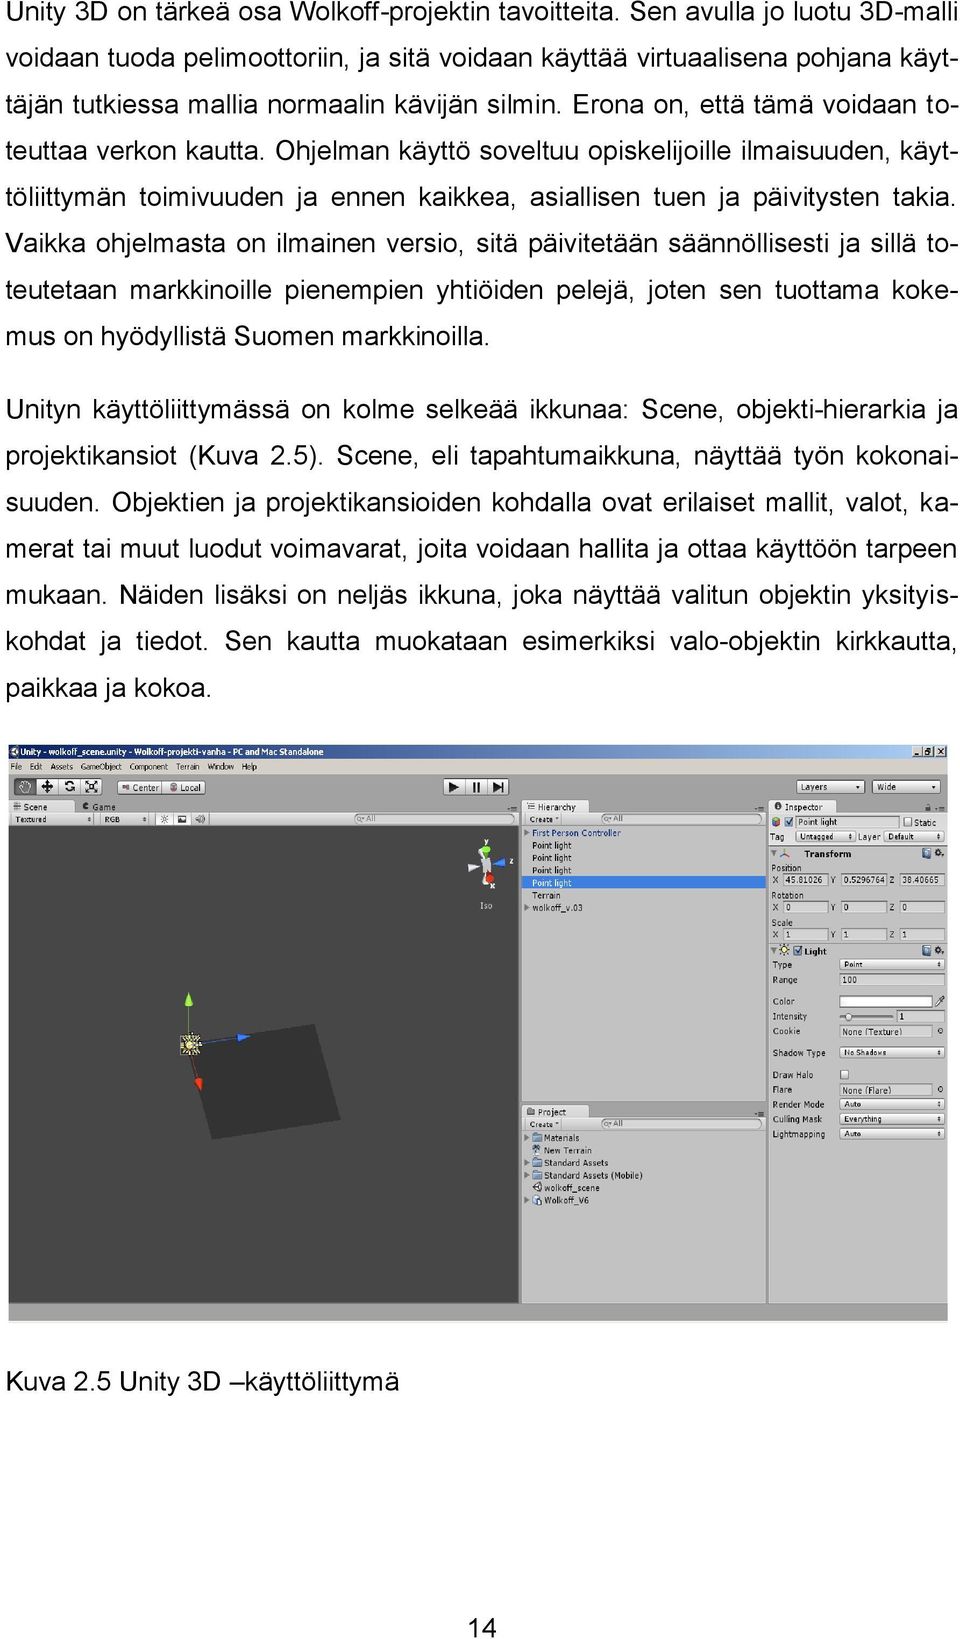960x1639 pixels.
Task: Open the GameObject menu
Action: click(x=101, y=767)
